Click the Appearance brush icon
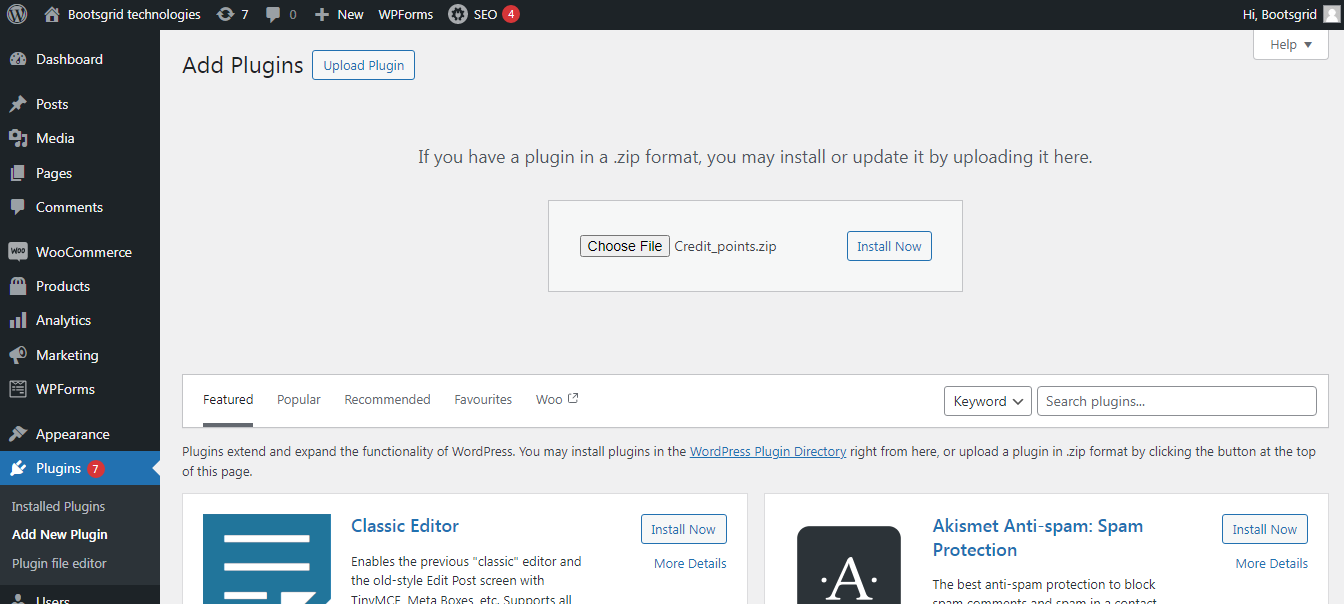The width and height of the screenshot is (1344, 604). 17,434
